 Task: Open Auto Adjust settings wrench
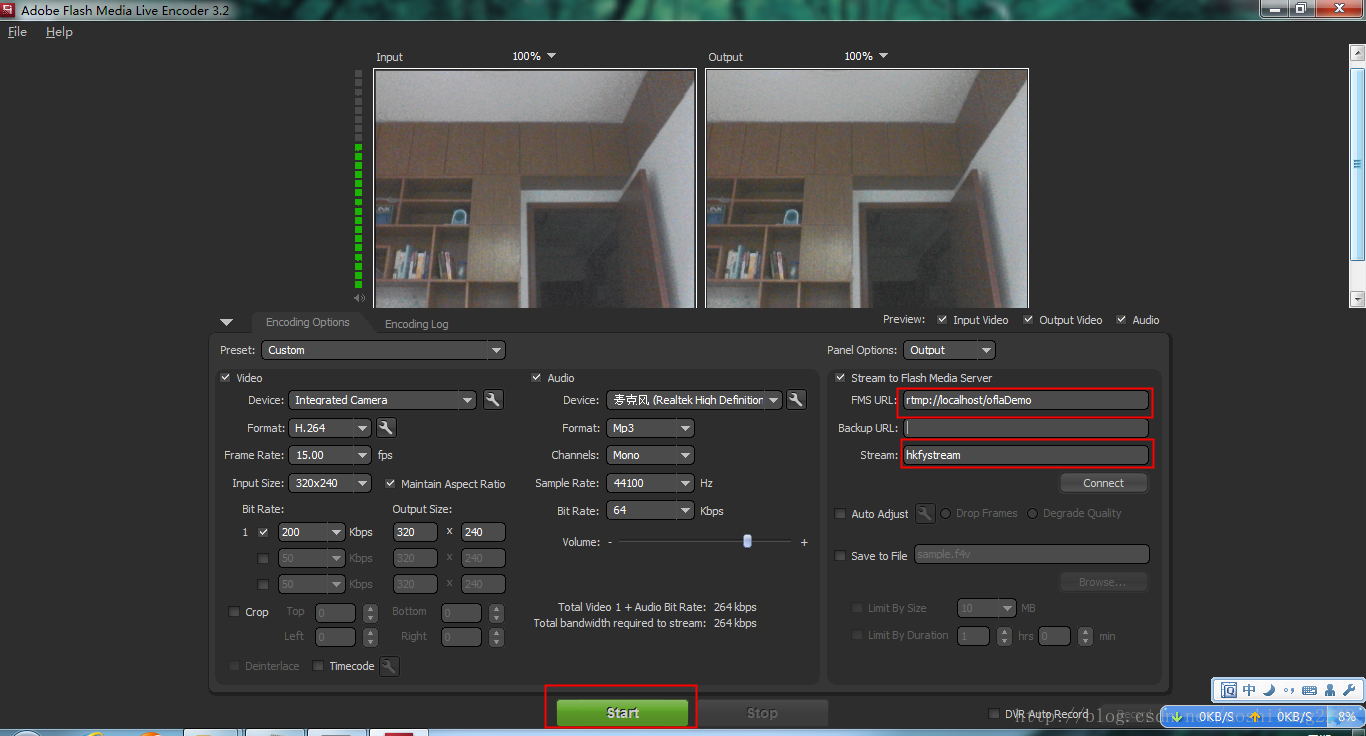click(x=925, y=513)
